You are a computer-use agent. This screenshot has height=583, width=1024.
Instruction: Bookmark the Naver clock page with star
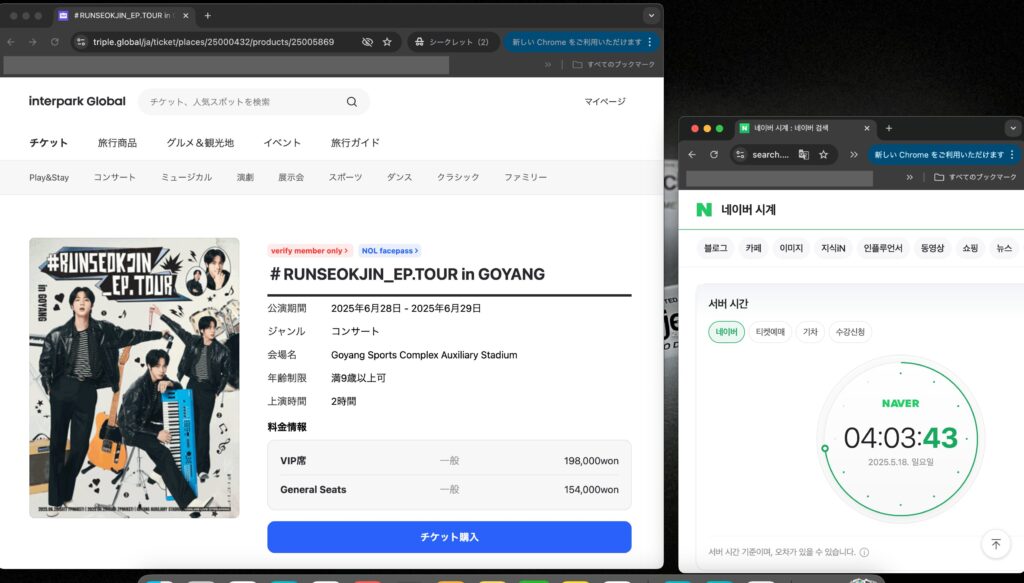click(824, 155)
